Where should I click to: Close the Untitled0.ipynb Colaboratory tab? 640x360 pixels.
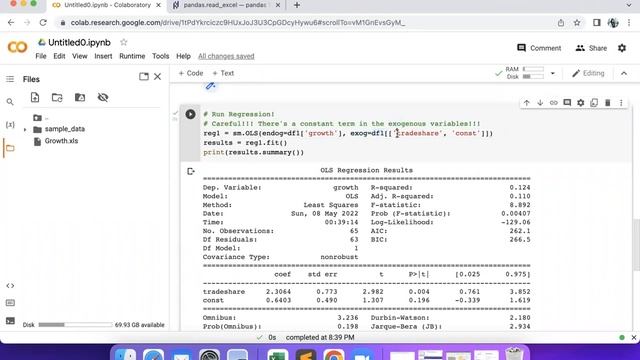(x=159, y=5)
